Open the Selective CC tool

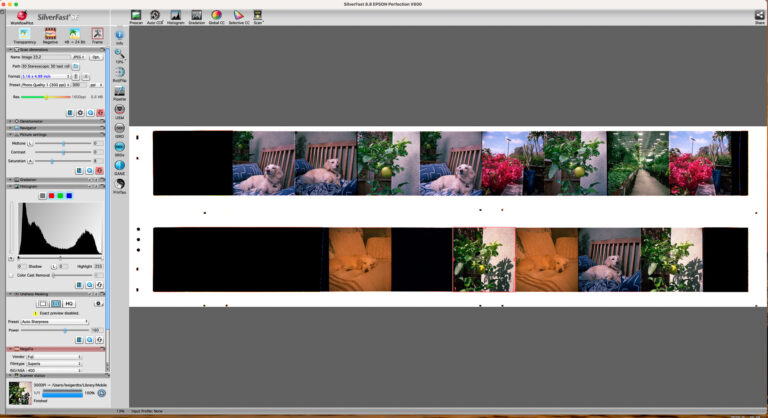[x=238, y=15]
